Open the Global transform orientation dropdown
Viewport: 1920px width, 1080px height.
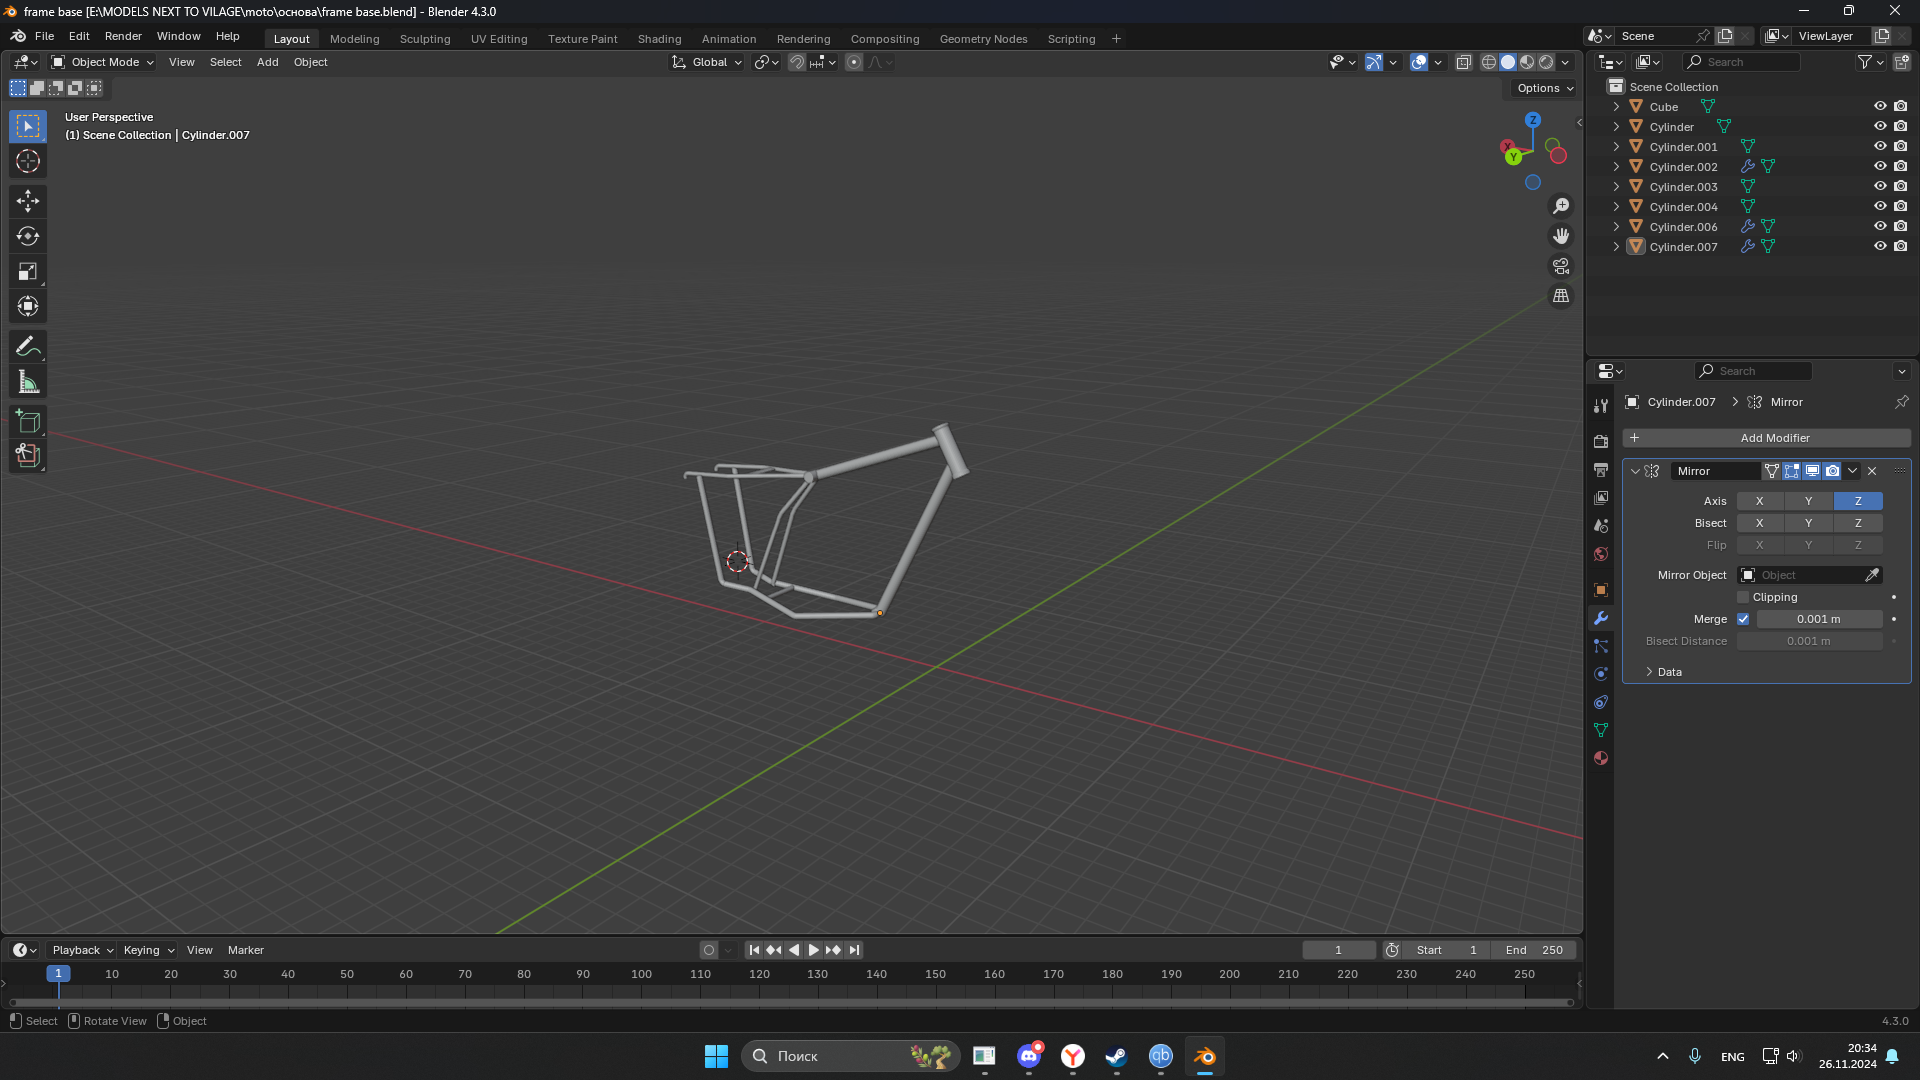[708, 62]
